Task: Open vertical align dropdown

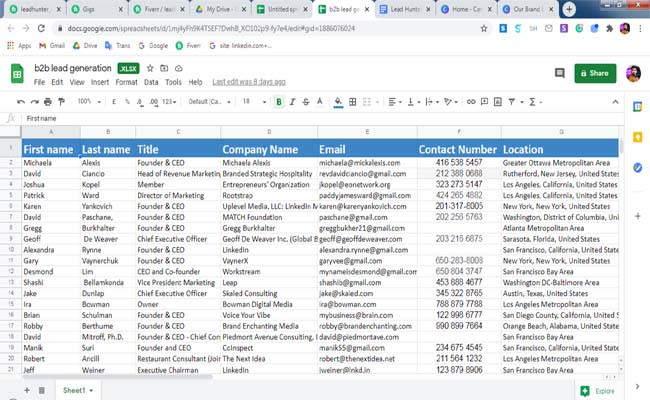Action: [414, 102]
